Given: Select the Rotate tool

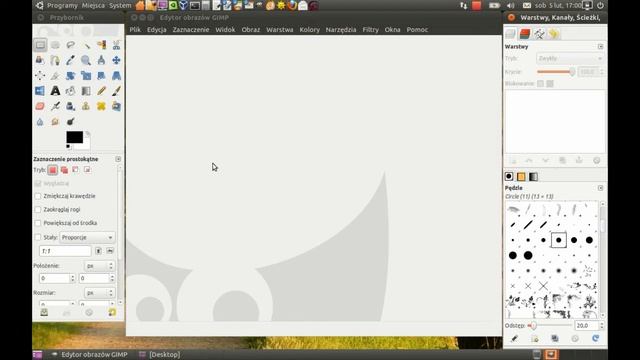Looking at the screenshot, I should (71, 76).
